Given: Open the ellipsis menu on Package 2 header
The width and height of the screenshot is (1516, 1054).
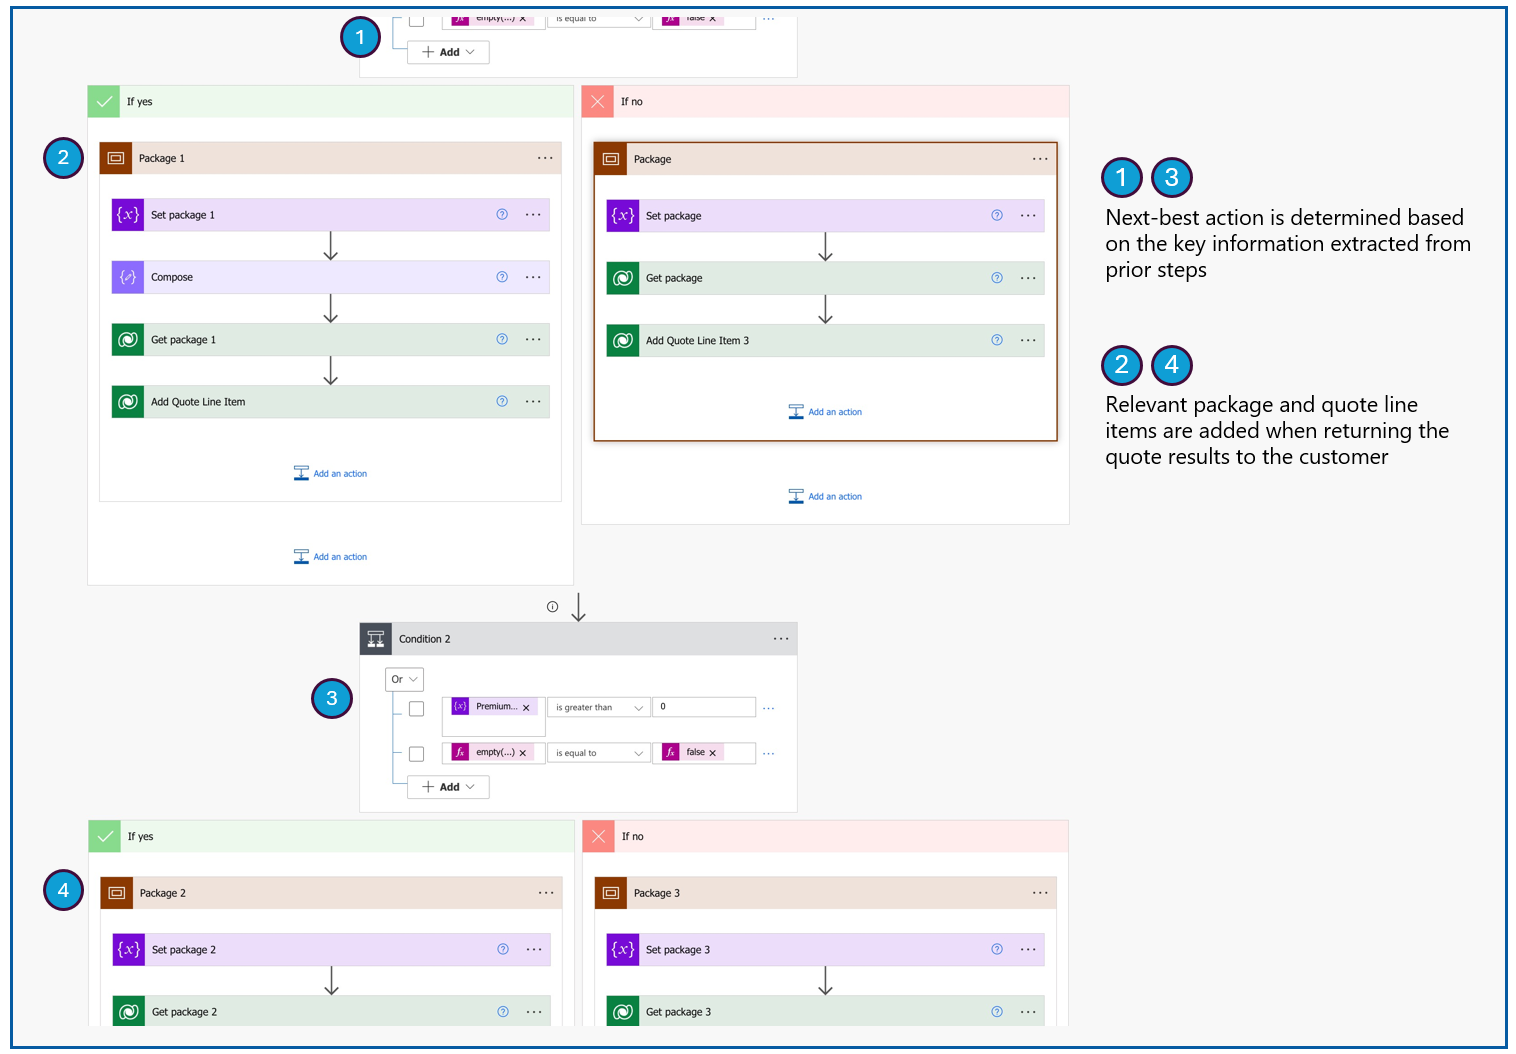Looking at the screenshot, I should coord(546,892).
